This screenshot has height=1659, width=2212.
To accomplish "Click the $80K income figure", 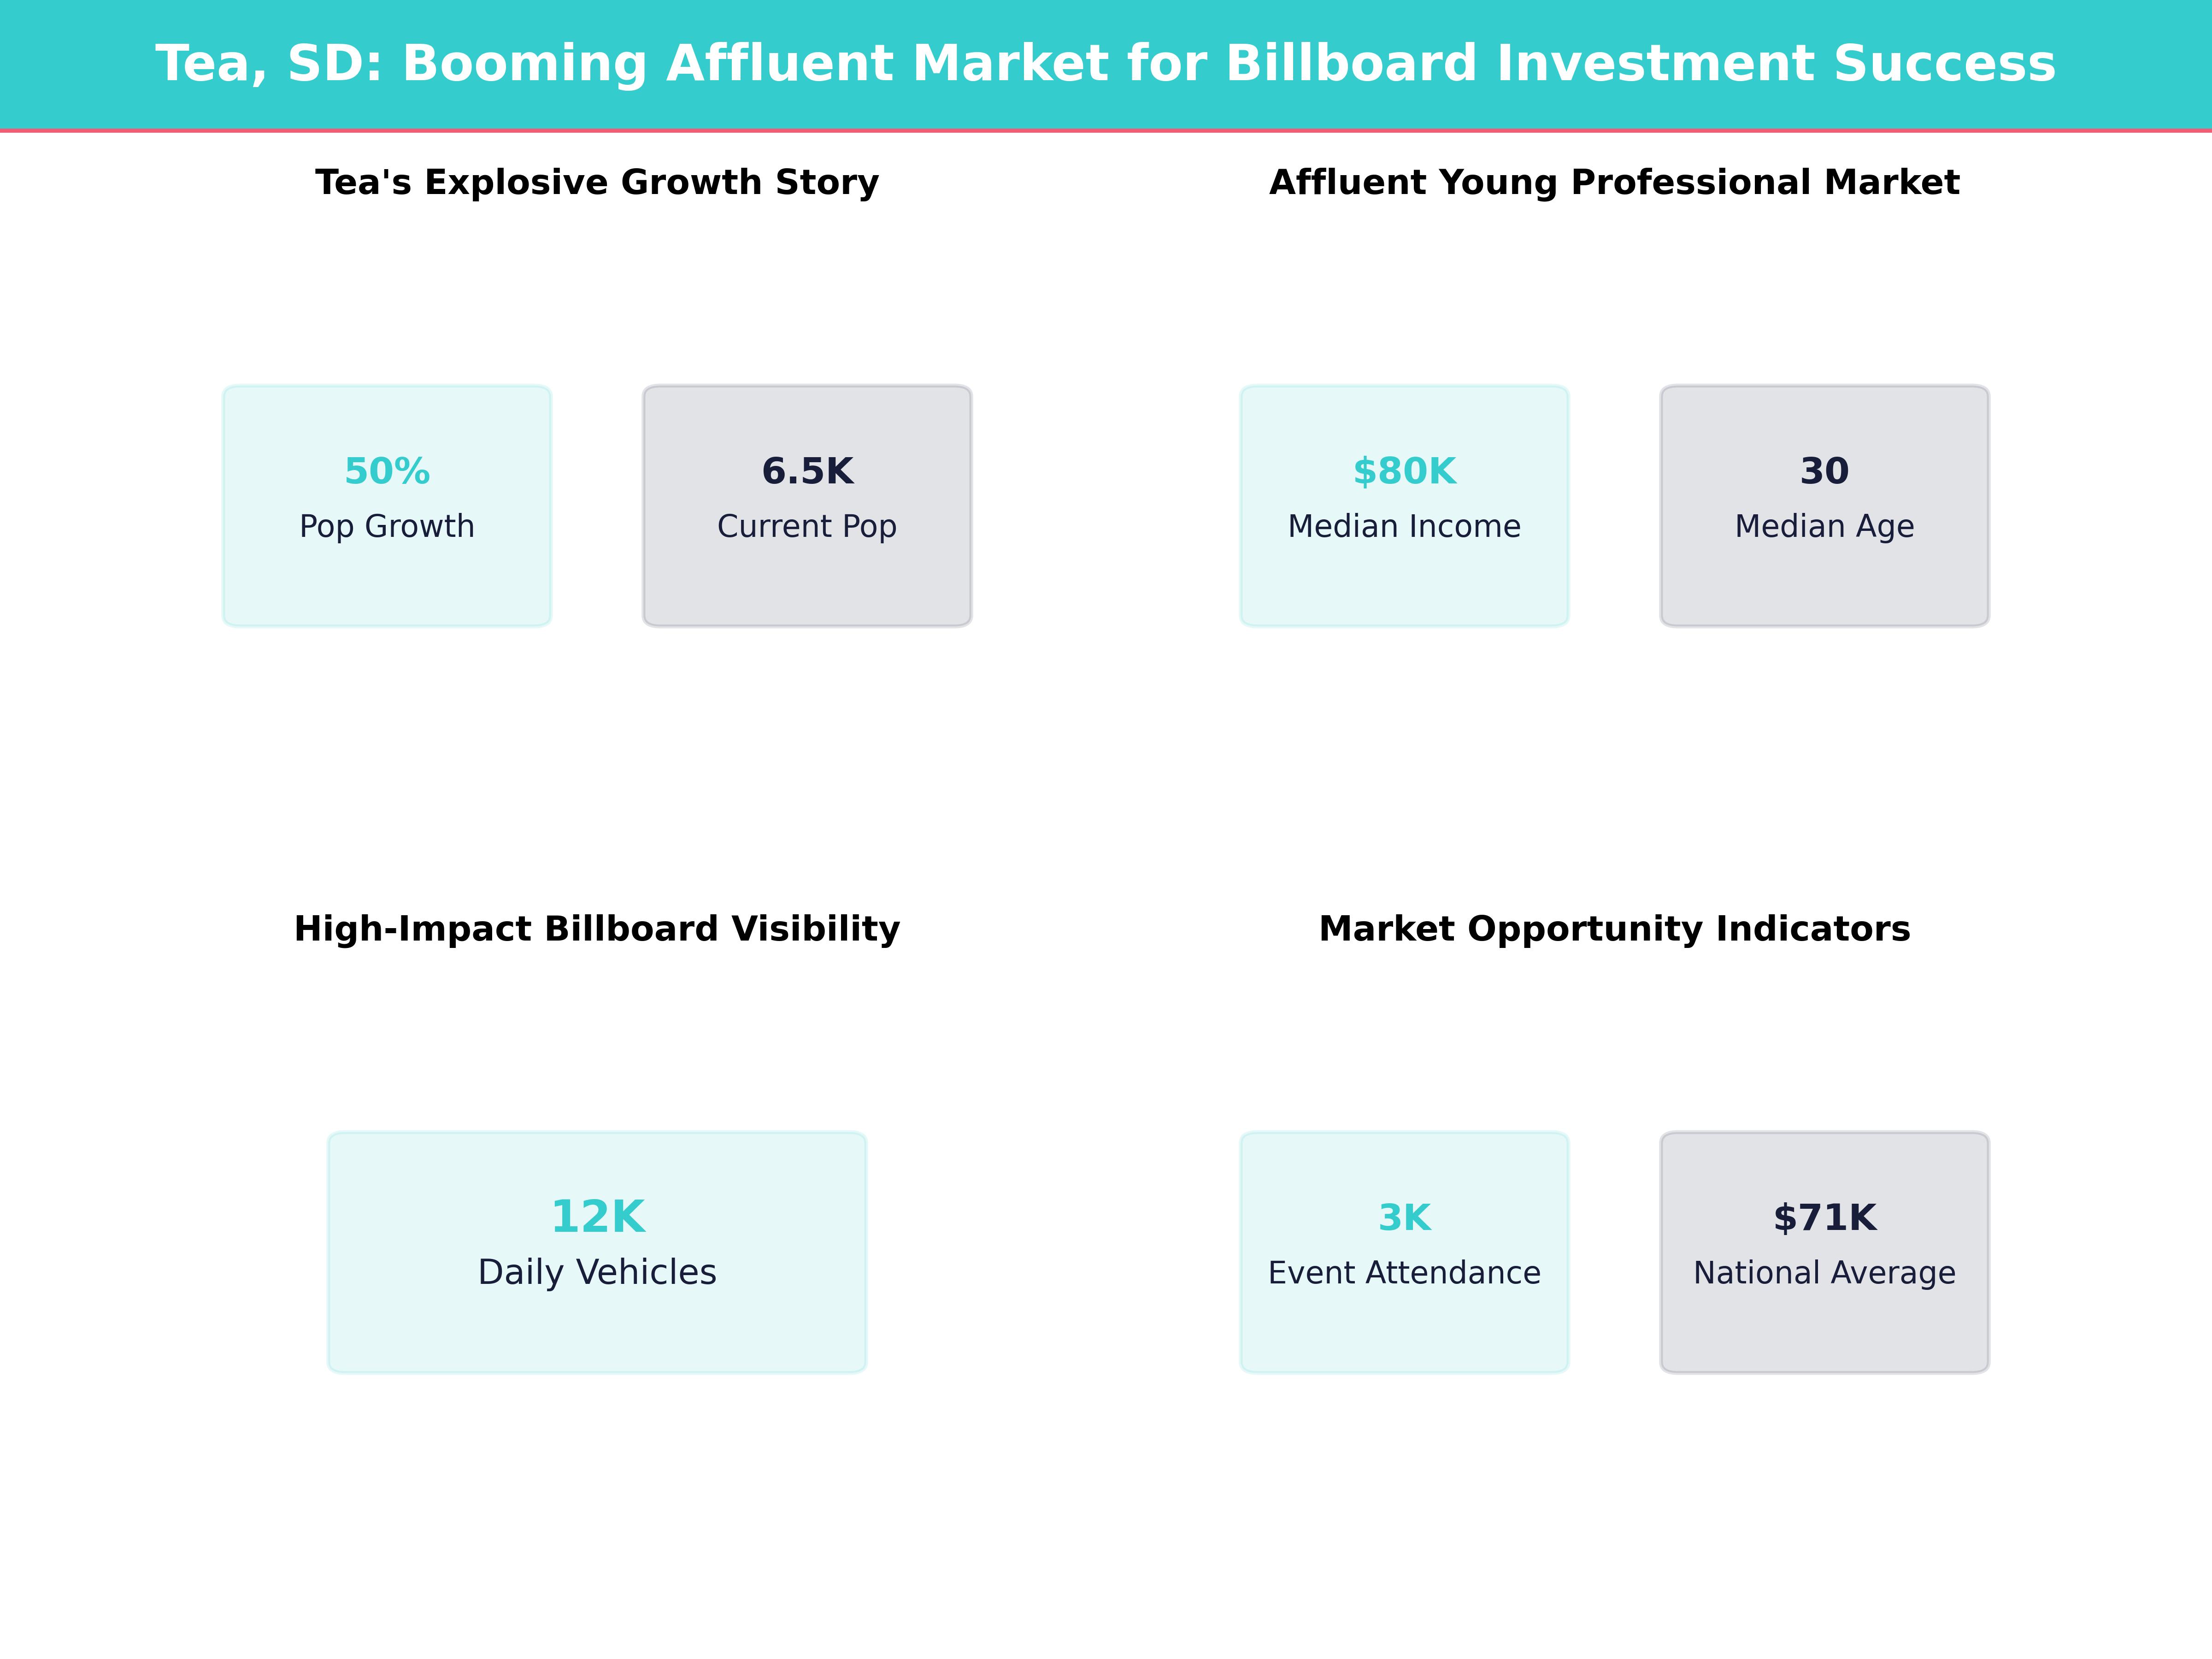I will [1404, 470].
